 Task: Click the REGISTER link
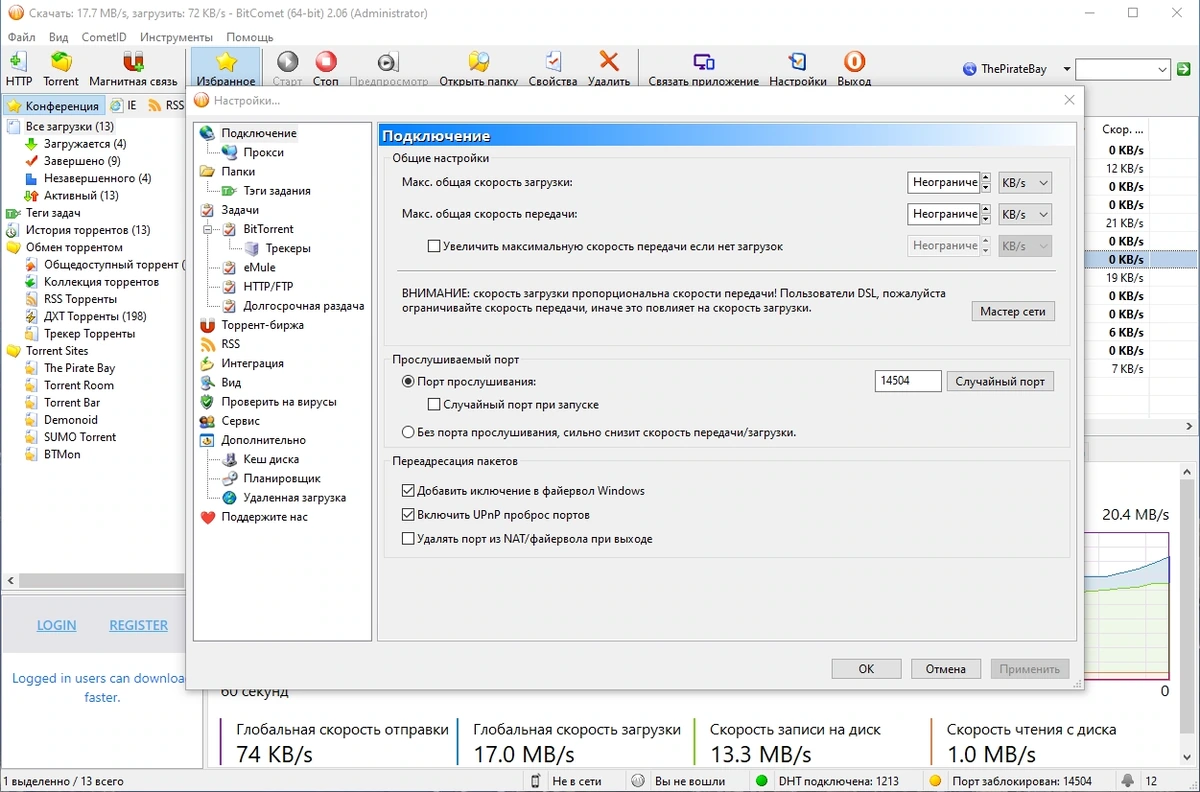[x=138, y=625]
